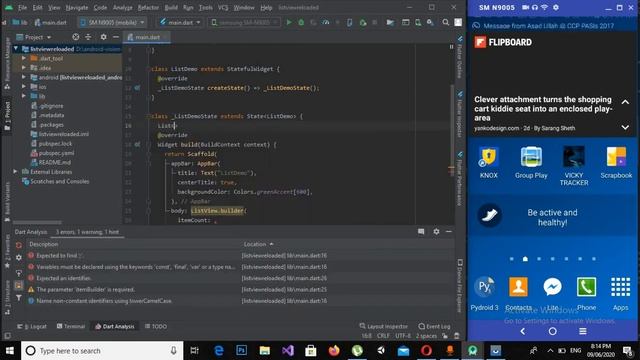Open Messenger Lite on the phone dock
The image size is (640, 360).
tap(552, 293)
